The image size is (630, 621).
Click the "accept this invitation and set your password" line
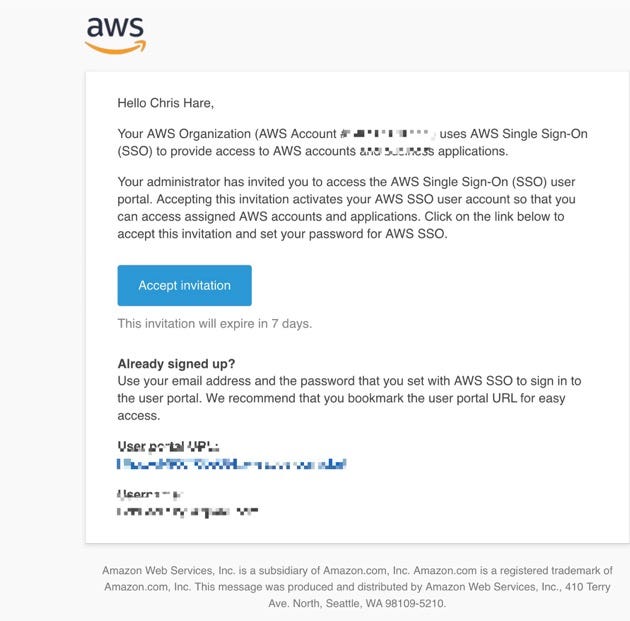point(282,234)
